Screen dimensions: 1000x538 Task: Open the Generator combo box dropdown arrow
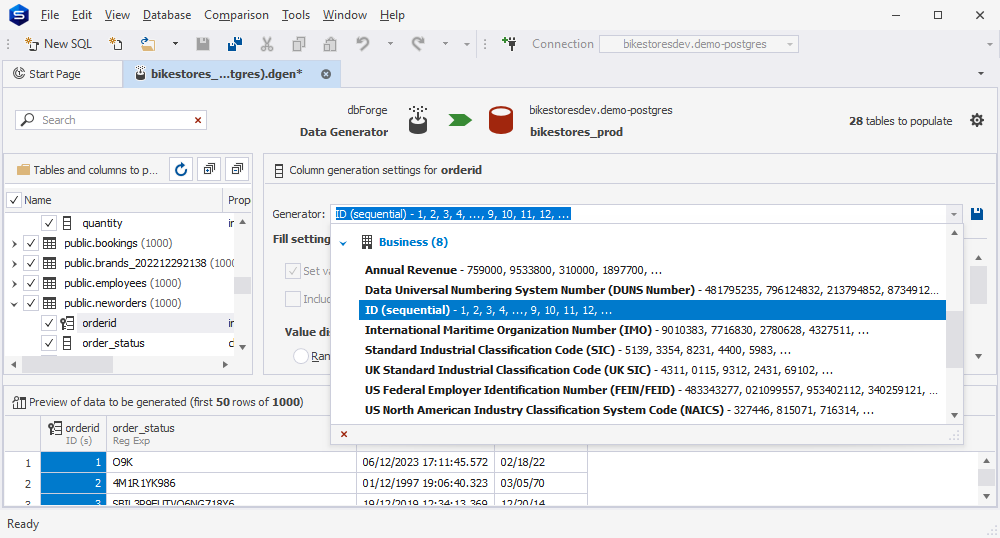tap(953, 214)
